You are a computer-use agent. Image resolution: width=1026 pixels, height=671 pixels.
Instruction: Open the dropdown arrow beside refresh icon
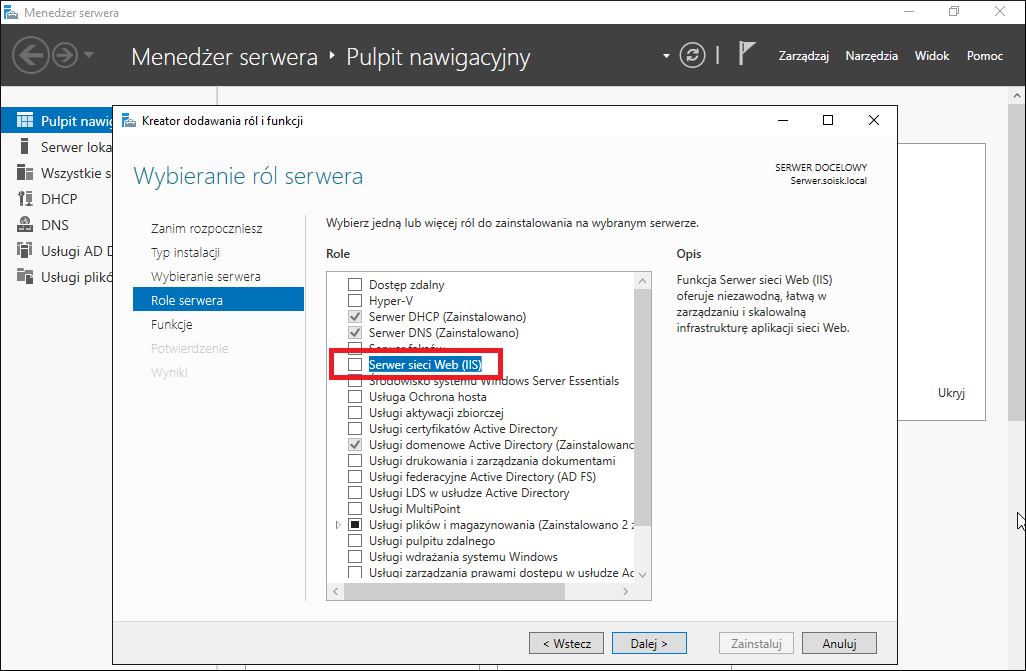[x=666, y=56]
